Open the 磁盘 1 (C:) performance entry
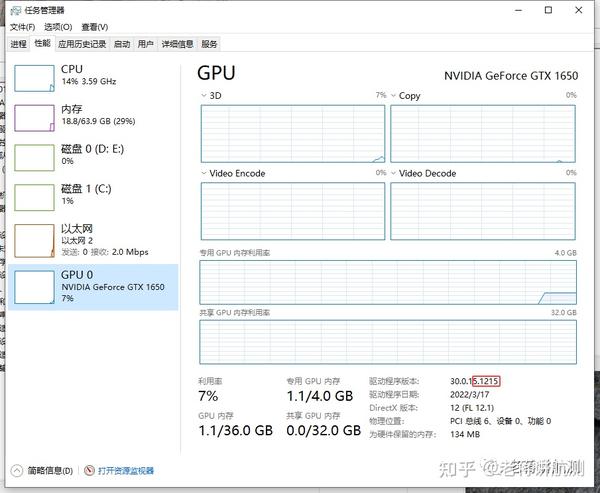The image size is (600, 493). coord(93,197)
